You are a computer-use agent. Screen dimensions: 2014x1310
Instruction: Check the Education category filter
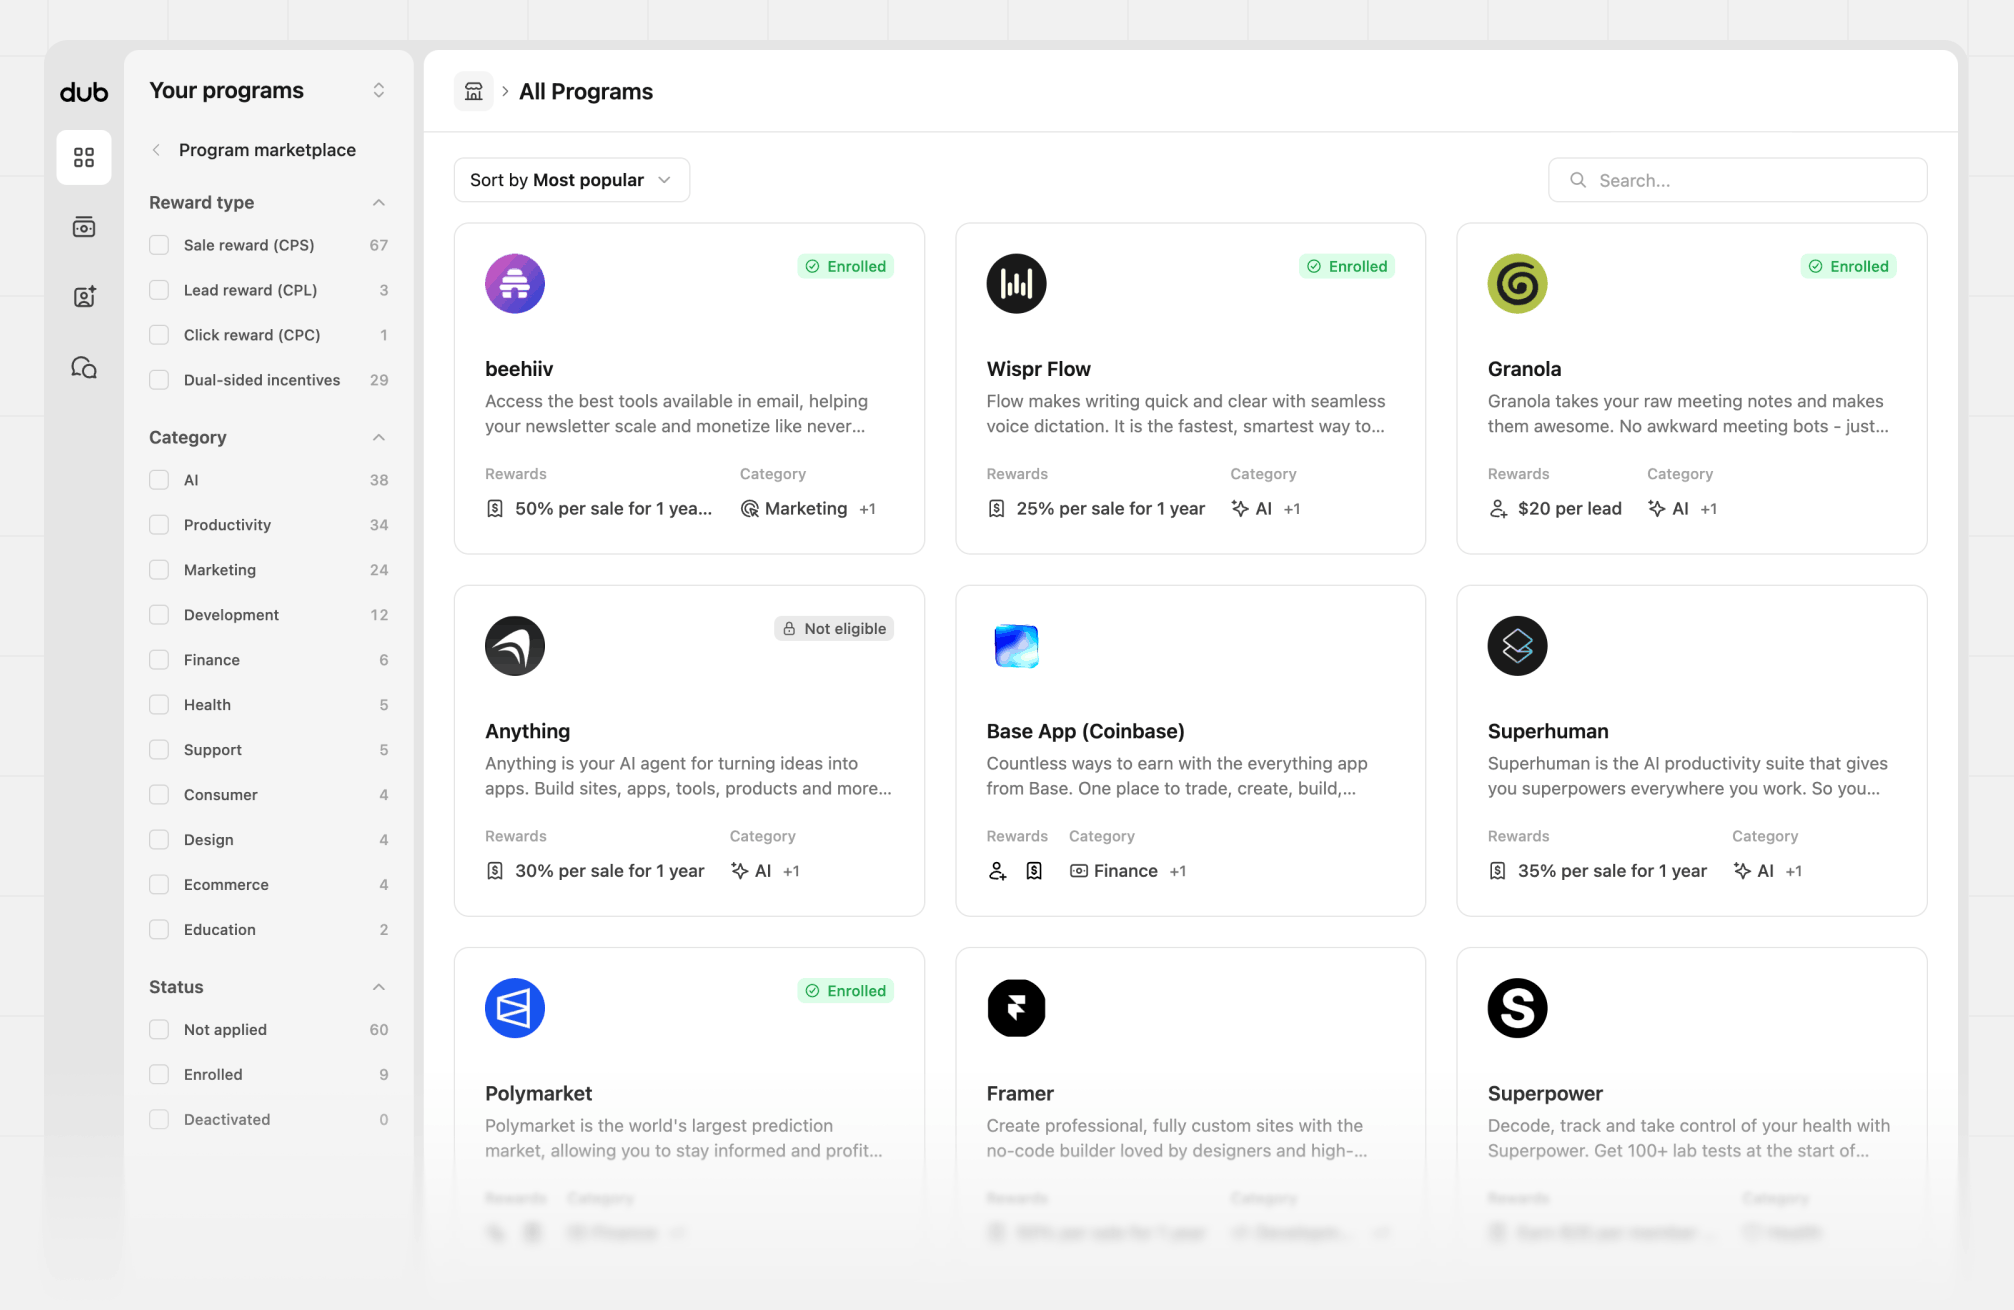pos(159,930)
